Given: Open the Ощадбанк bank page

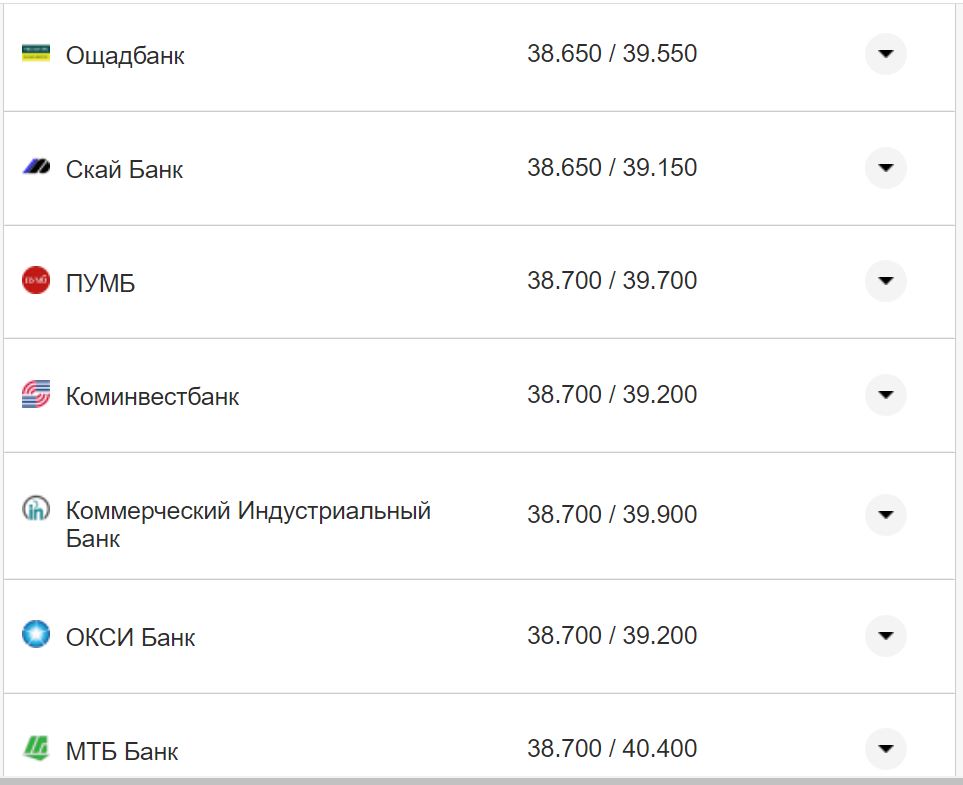Looking at the screenshot, I should point(124,55).
